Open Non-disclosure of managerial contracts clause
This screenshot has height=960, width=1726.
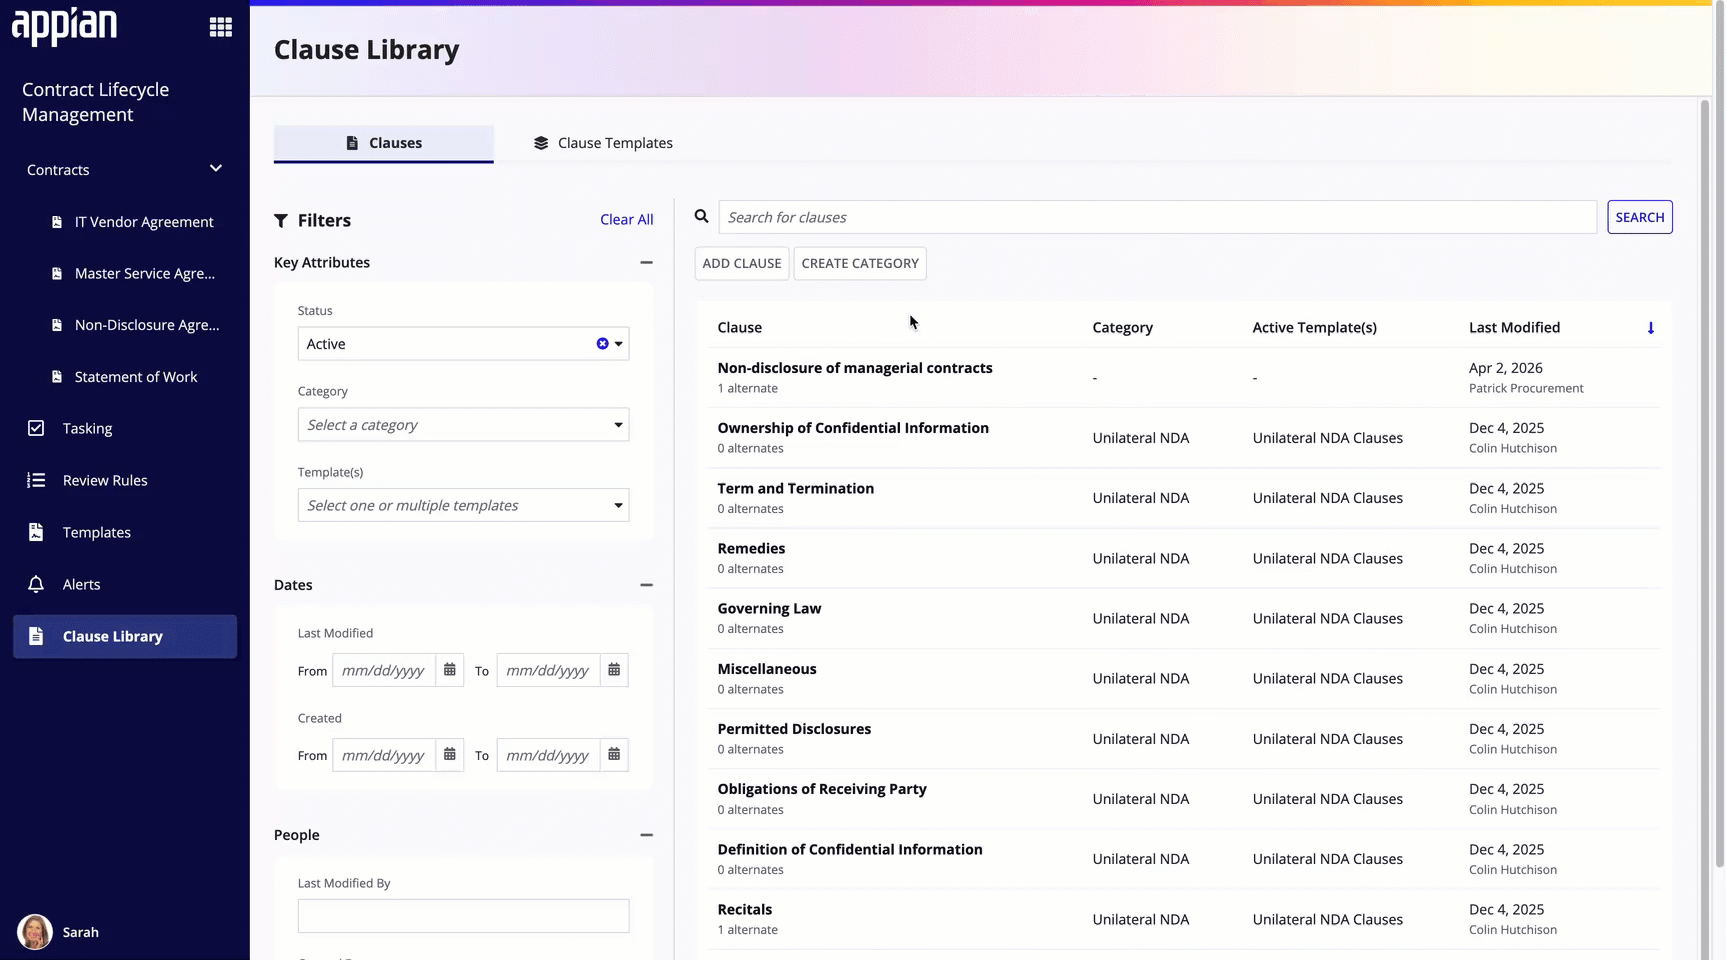[855, 368]
